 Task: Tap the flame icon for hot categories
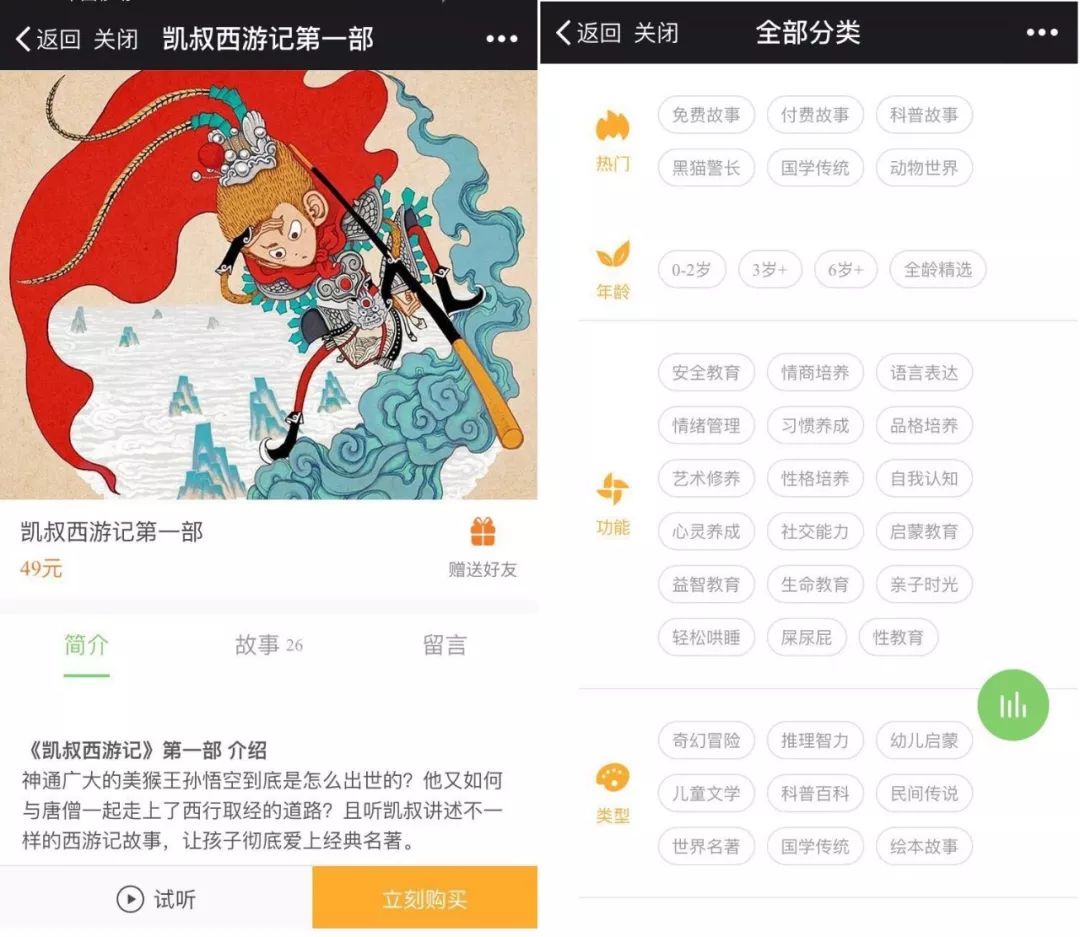coord(612,125)
